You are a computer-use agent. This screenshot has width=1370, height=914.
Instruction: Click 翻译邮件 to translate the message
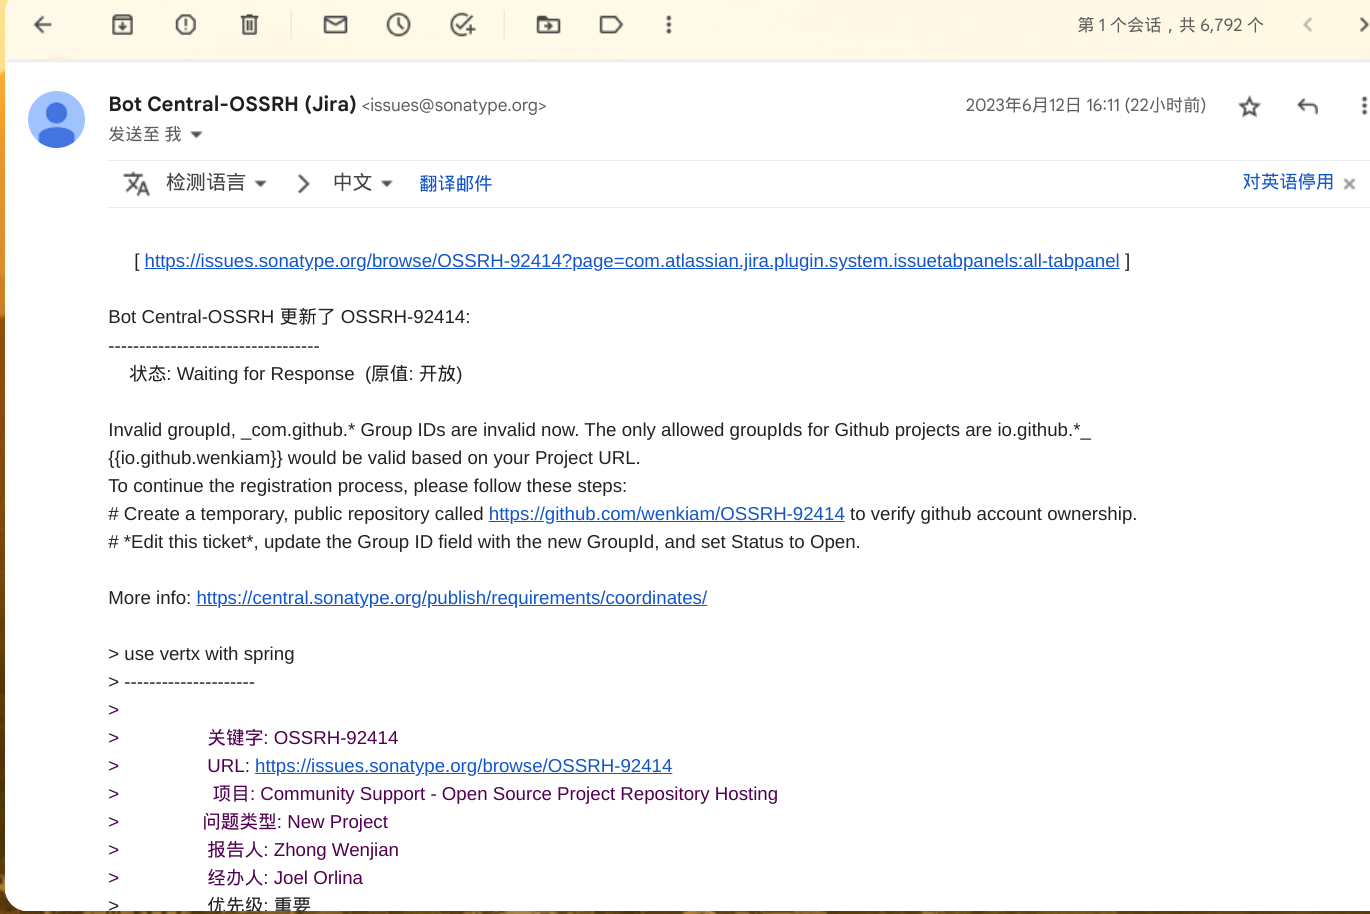(455, 183)
